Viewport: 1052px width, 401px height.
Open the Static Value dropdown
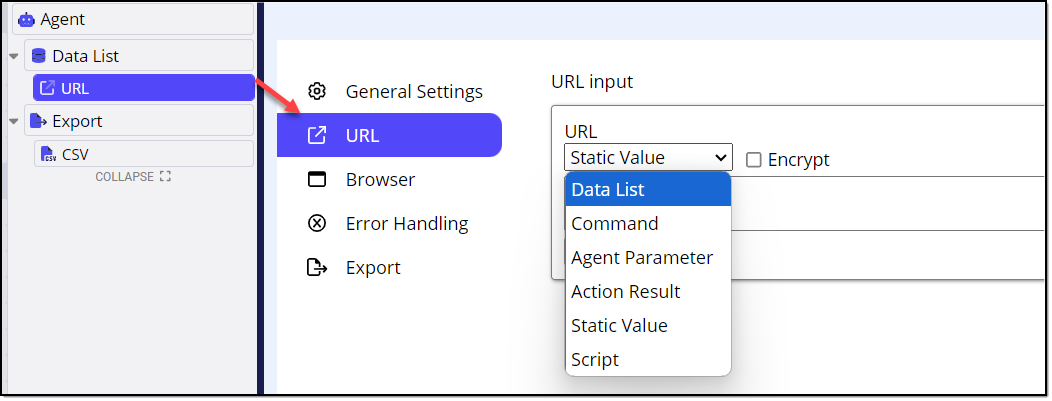(x=648, y=158)
